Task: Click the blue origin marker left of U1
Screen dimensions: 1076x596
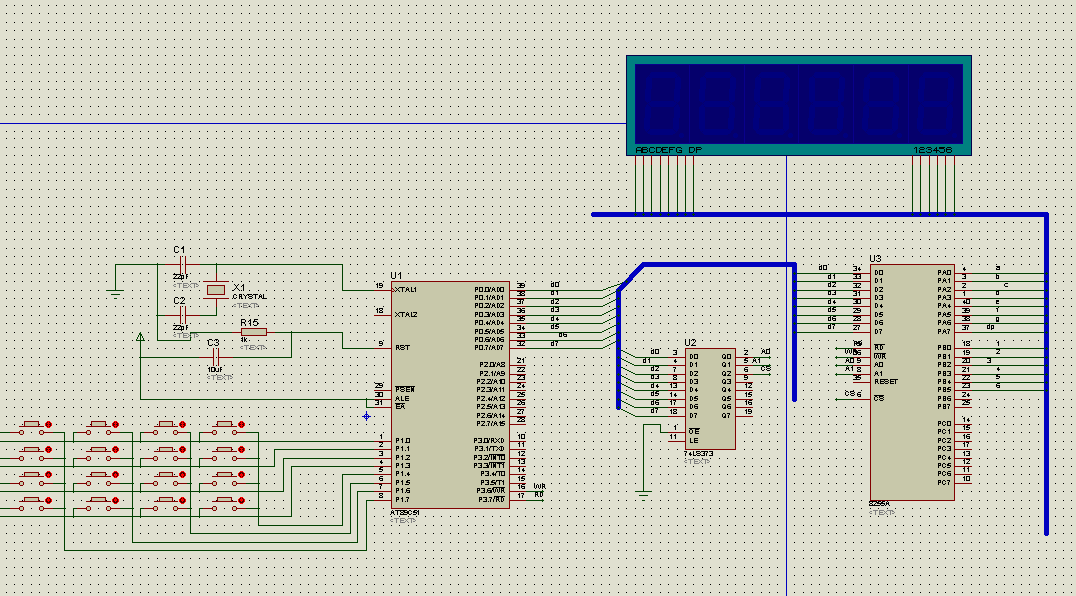Action: click(x=366, y=416)
